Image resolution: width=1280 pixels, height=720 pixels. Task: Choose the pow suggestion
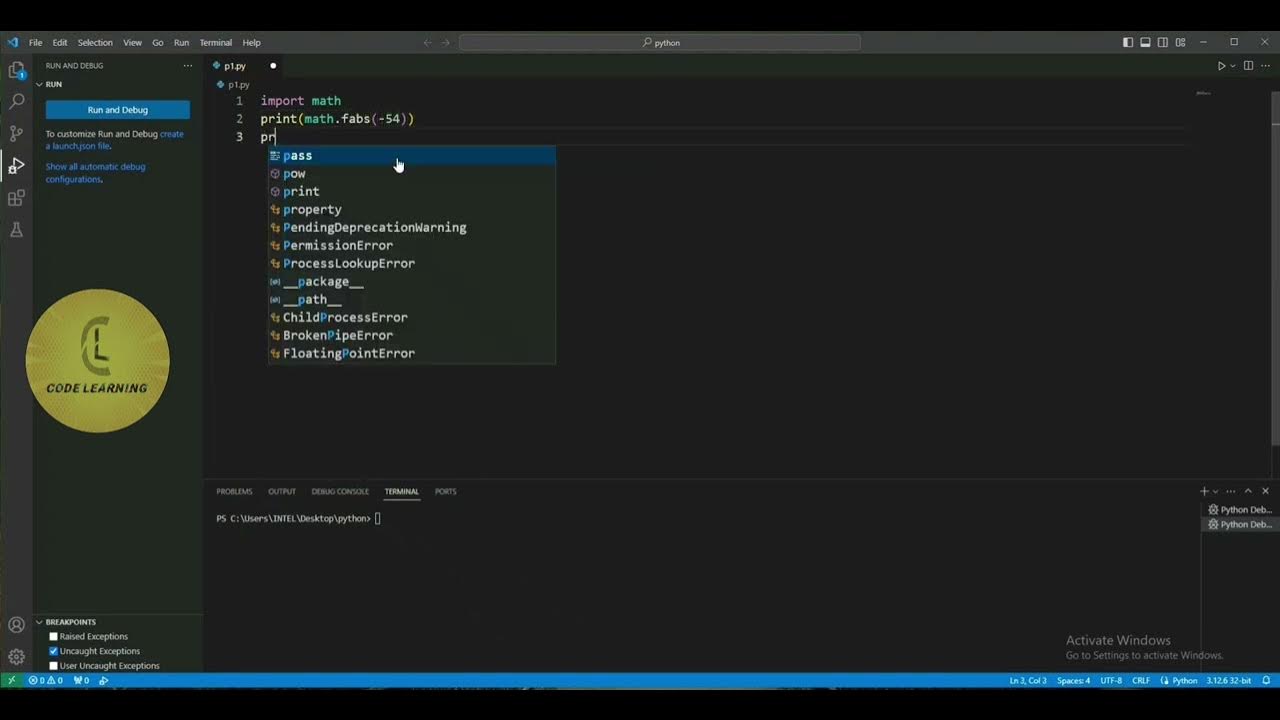coord(411,173)
